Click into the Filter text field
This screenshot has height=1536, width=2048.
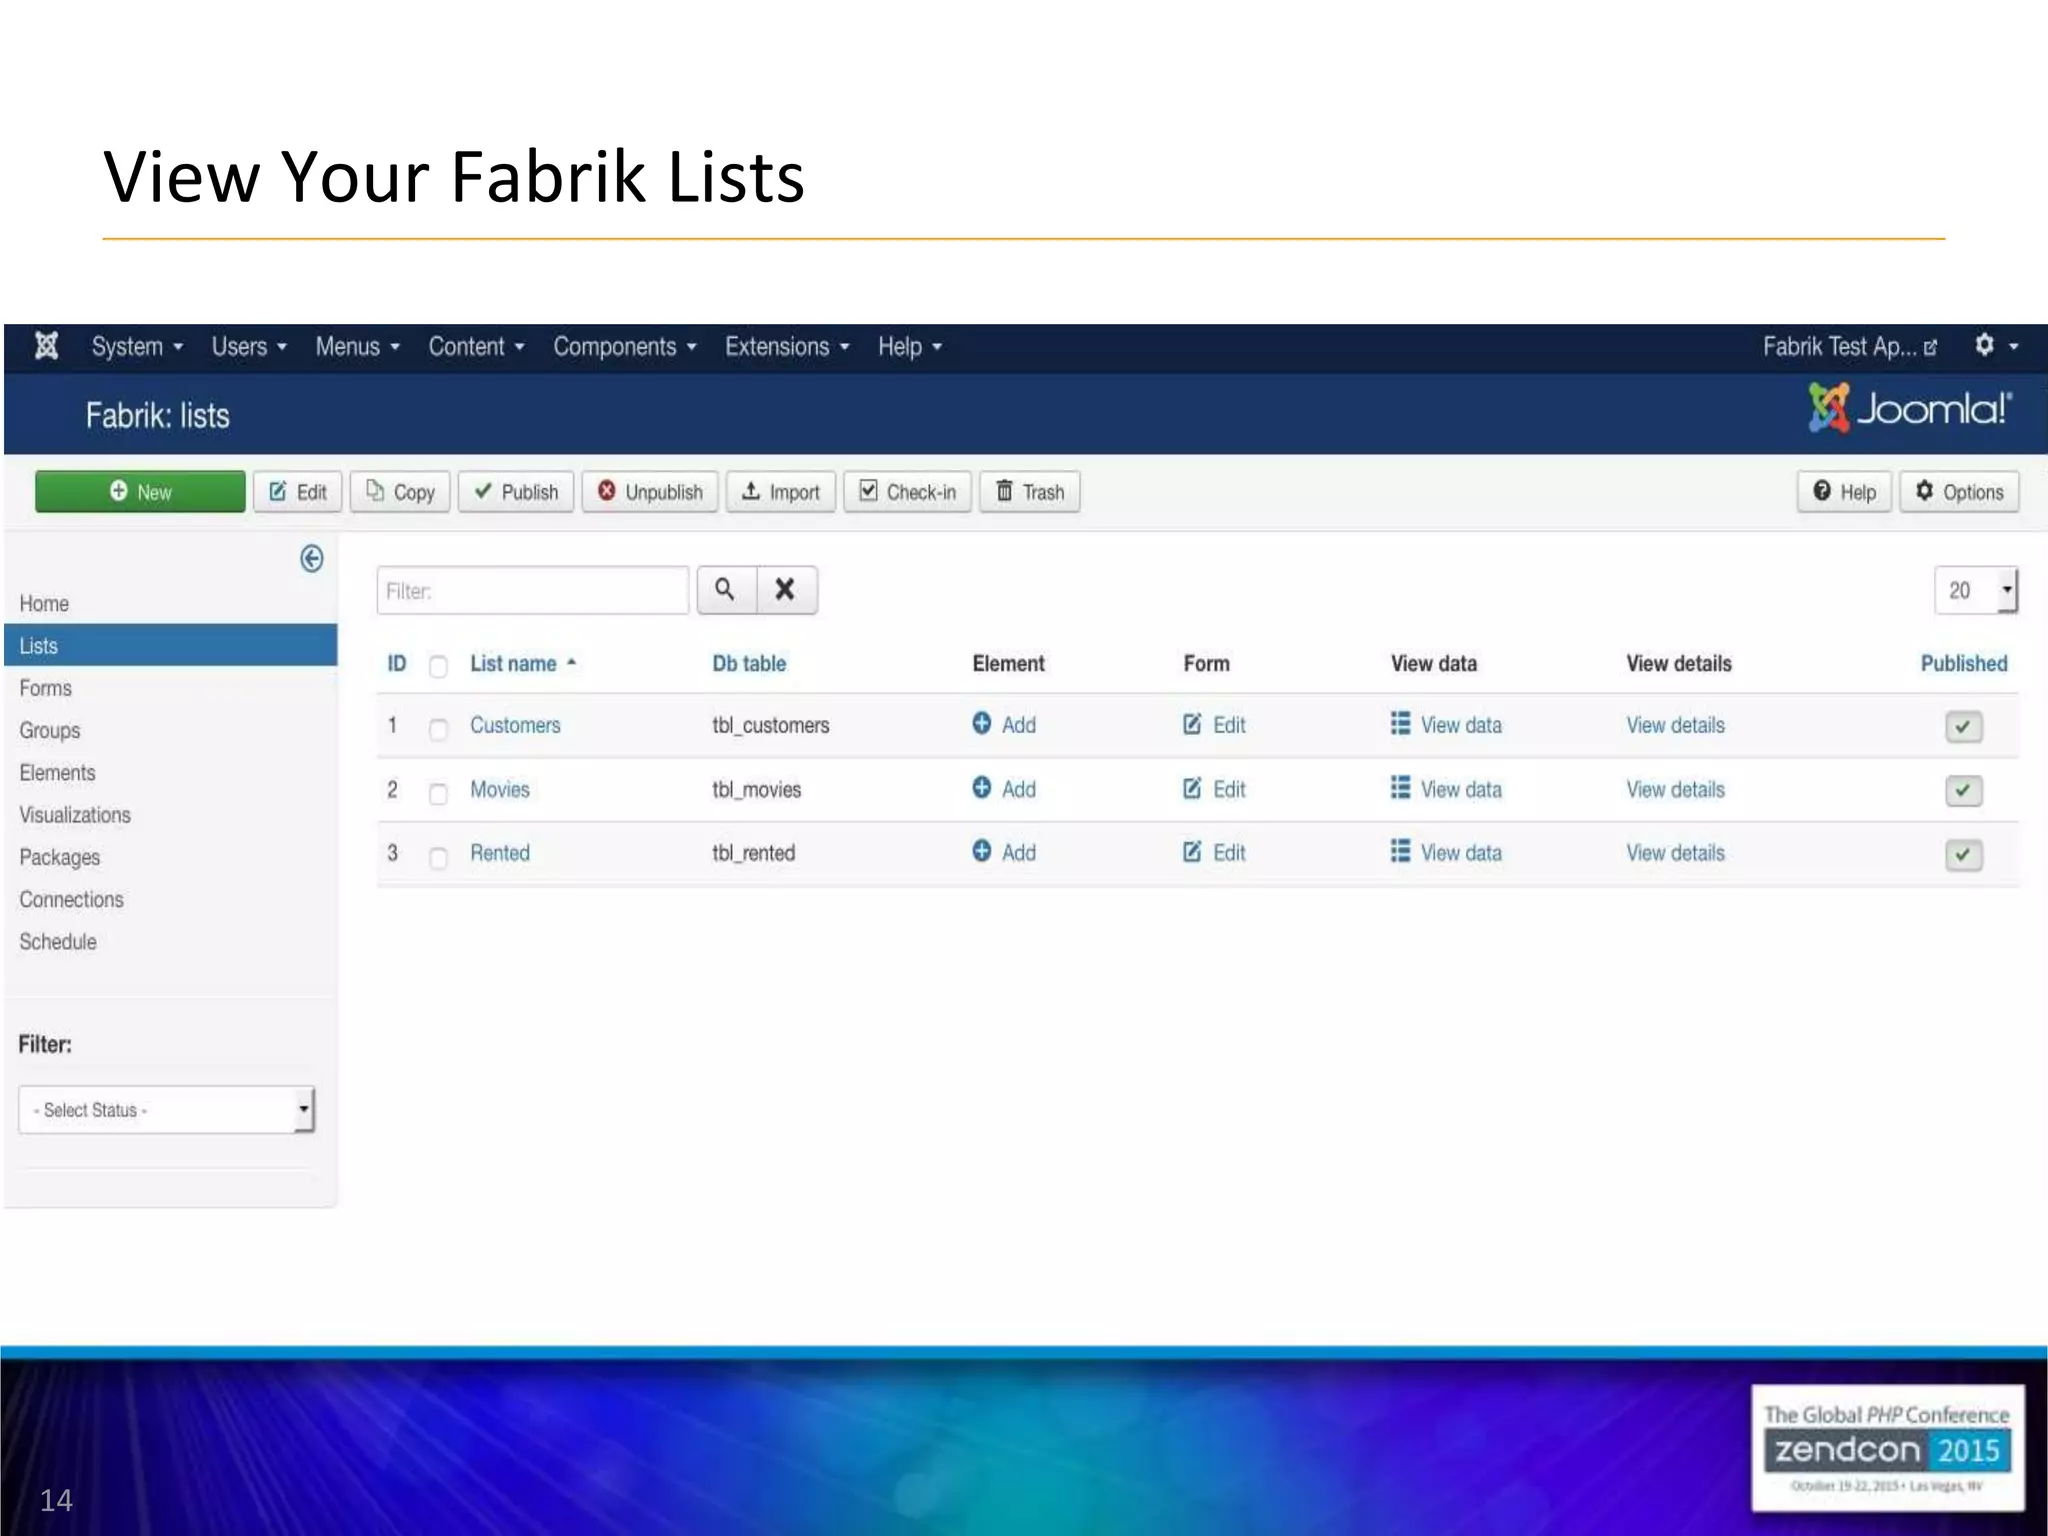point(532,591)
